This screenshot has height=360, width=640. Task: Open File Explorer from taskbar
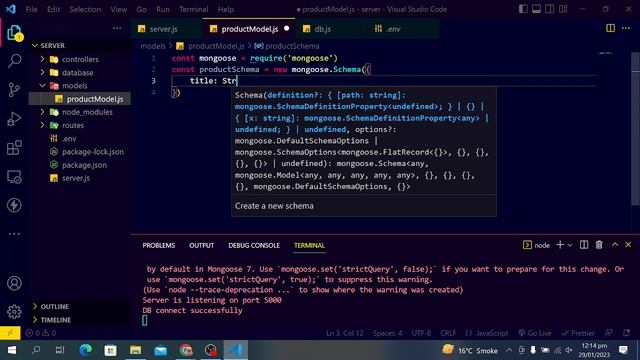(x=136, y=350)
